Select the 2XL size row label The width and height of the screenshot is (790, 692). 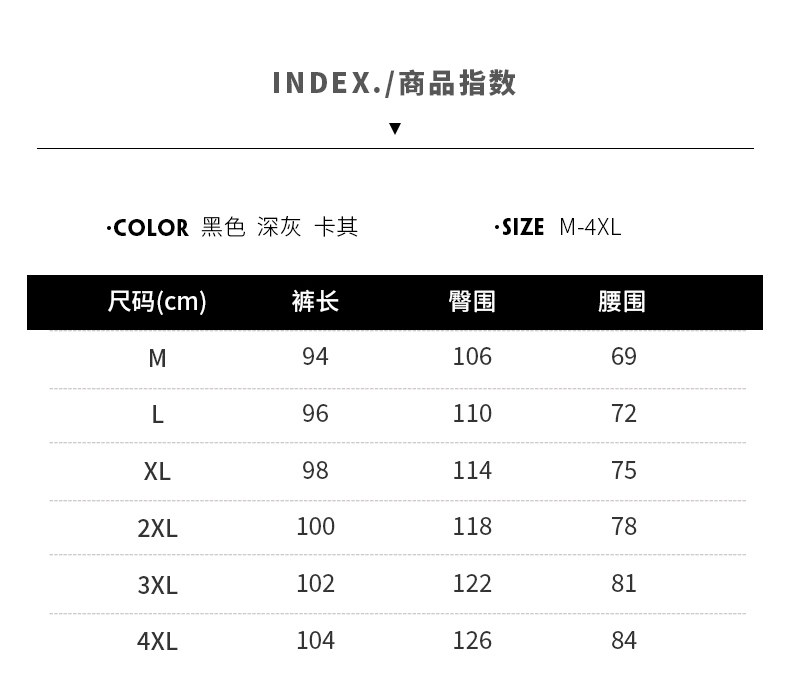tap(157, 528)
